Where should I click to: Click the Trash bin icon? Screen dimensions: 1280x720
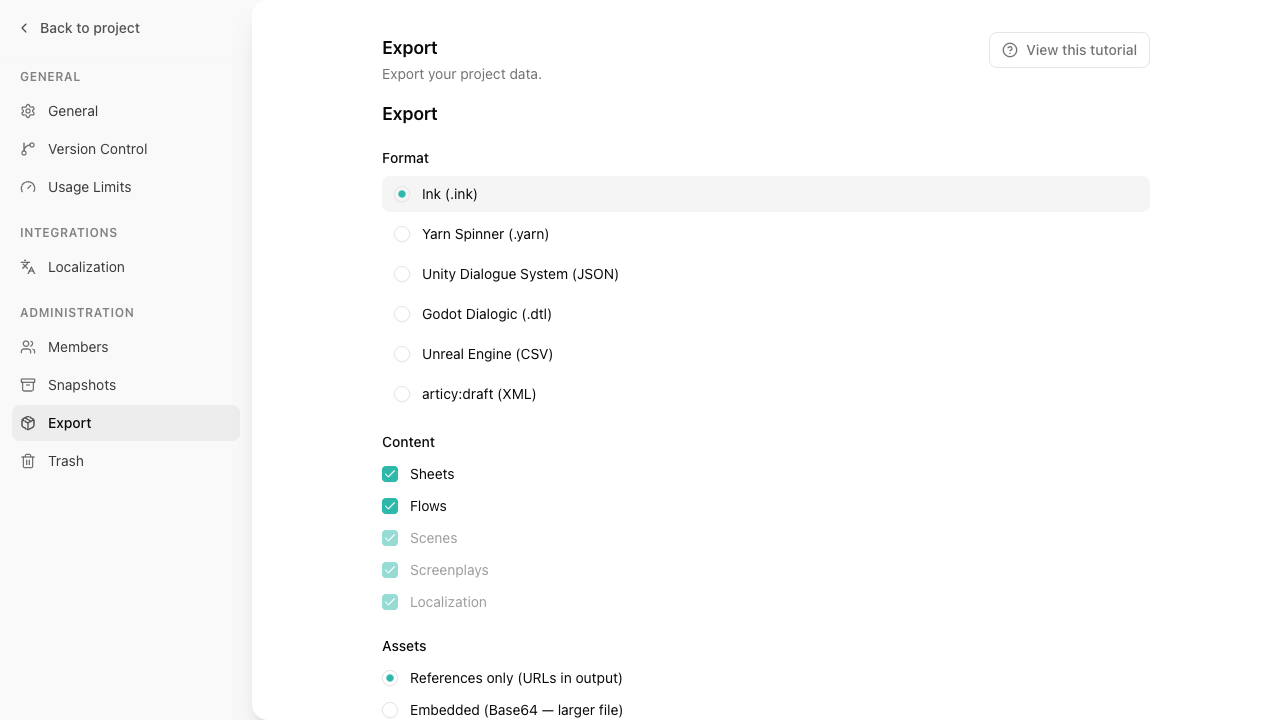28,461
